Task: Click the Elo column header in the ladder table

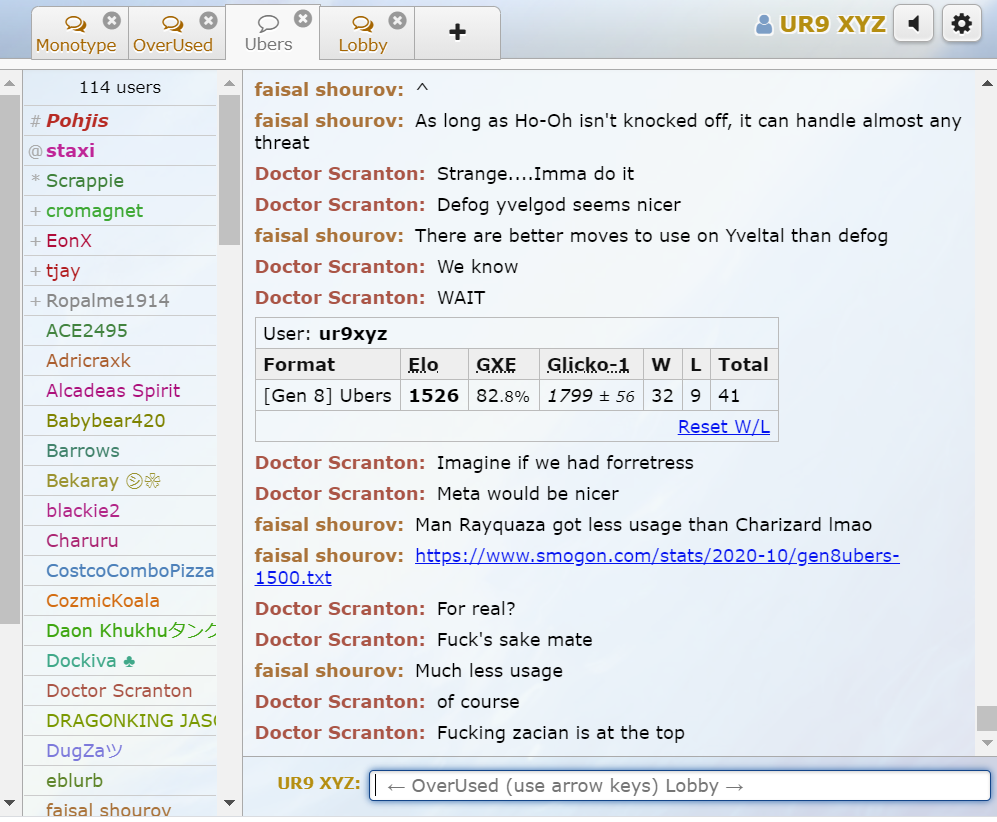Action: 425,364
